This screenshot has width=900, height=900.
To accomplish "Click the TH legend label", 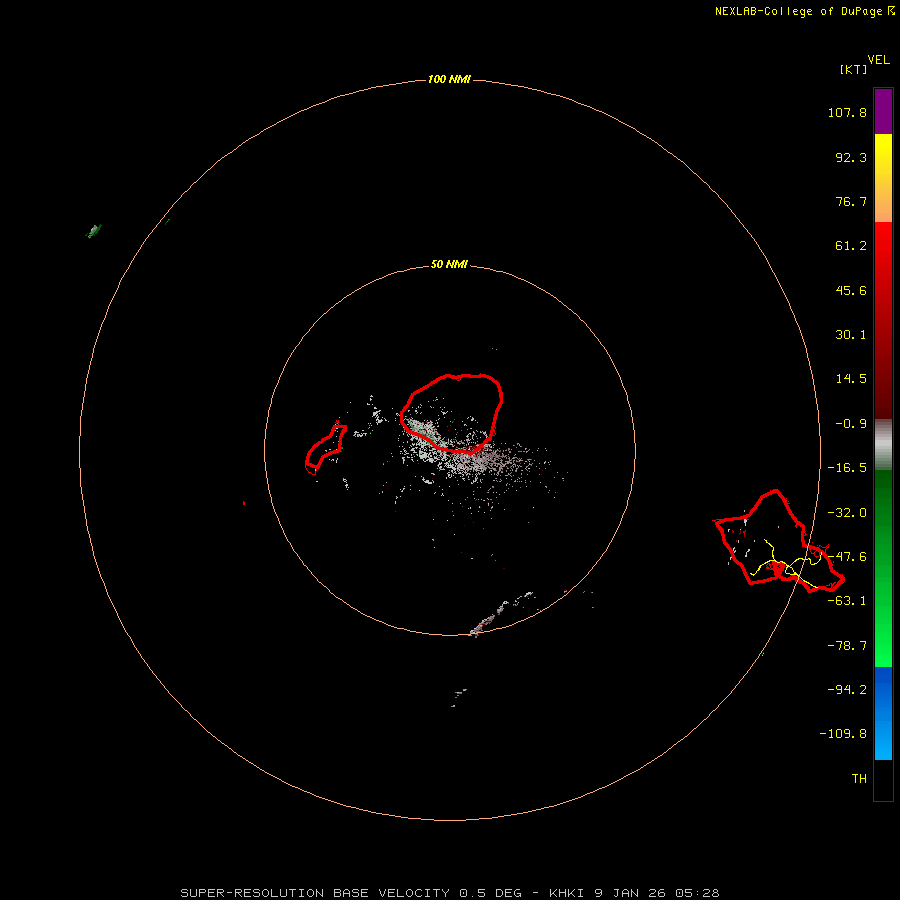I will [859, 779].
